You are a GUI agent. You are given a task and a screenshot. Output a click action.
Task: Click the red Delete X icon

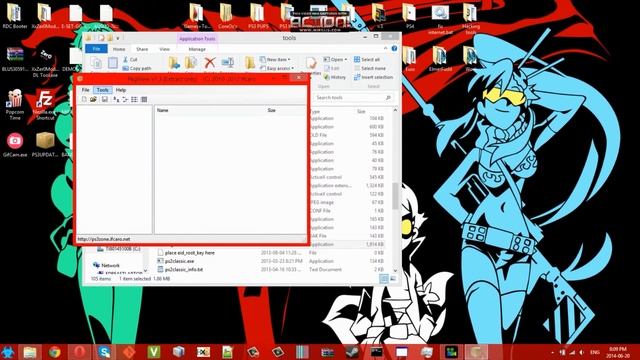pyautogui.click(x=210, y=63)
